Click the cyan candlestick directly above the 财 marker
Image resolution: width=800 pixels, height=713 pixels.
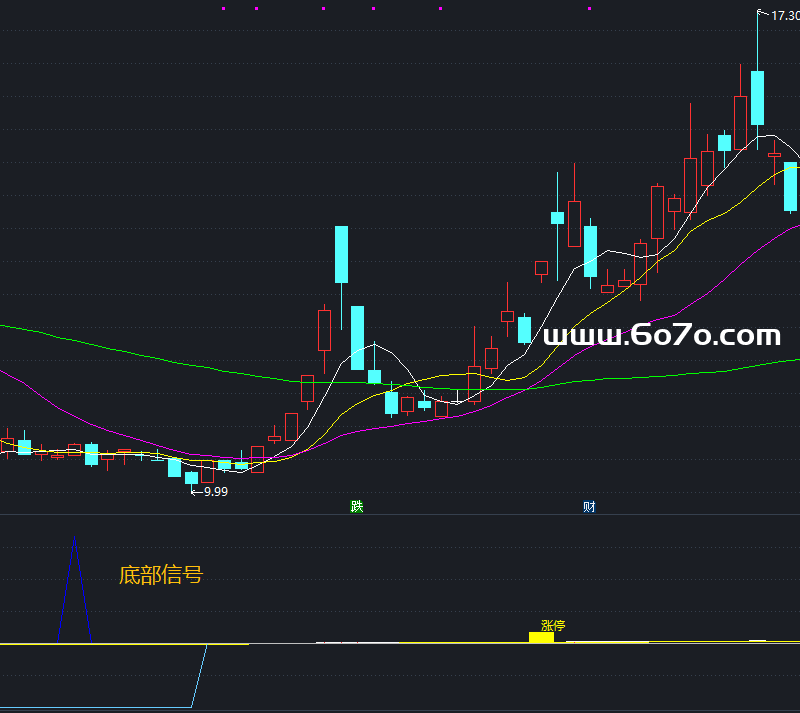coord(590,251)
